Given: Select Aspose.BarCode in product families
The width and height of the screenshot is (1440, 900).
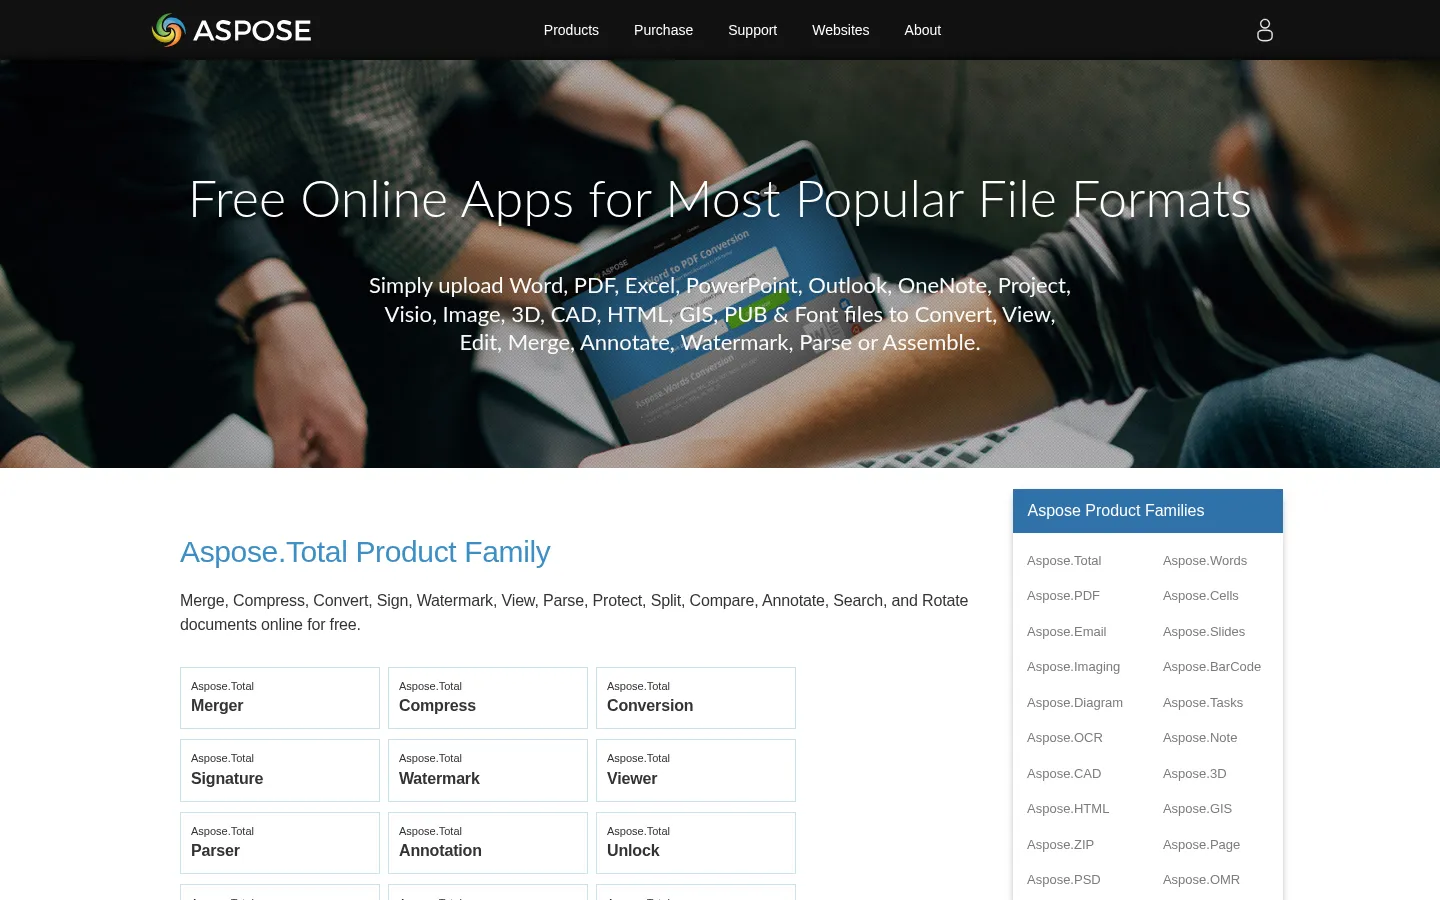Looking at the screenshot, I should pyautogui.click(x=1212, y=667).
